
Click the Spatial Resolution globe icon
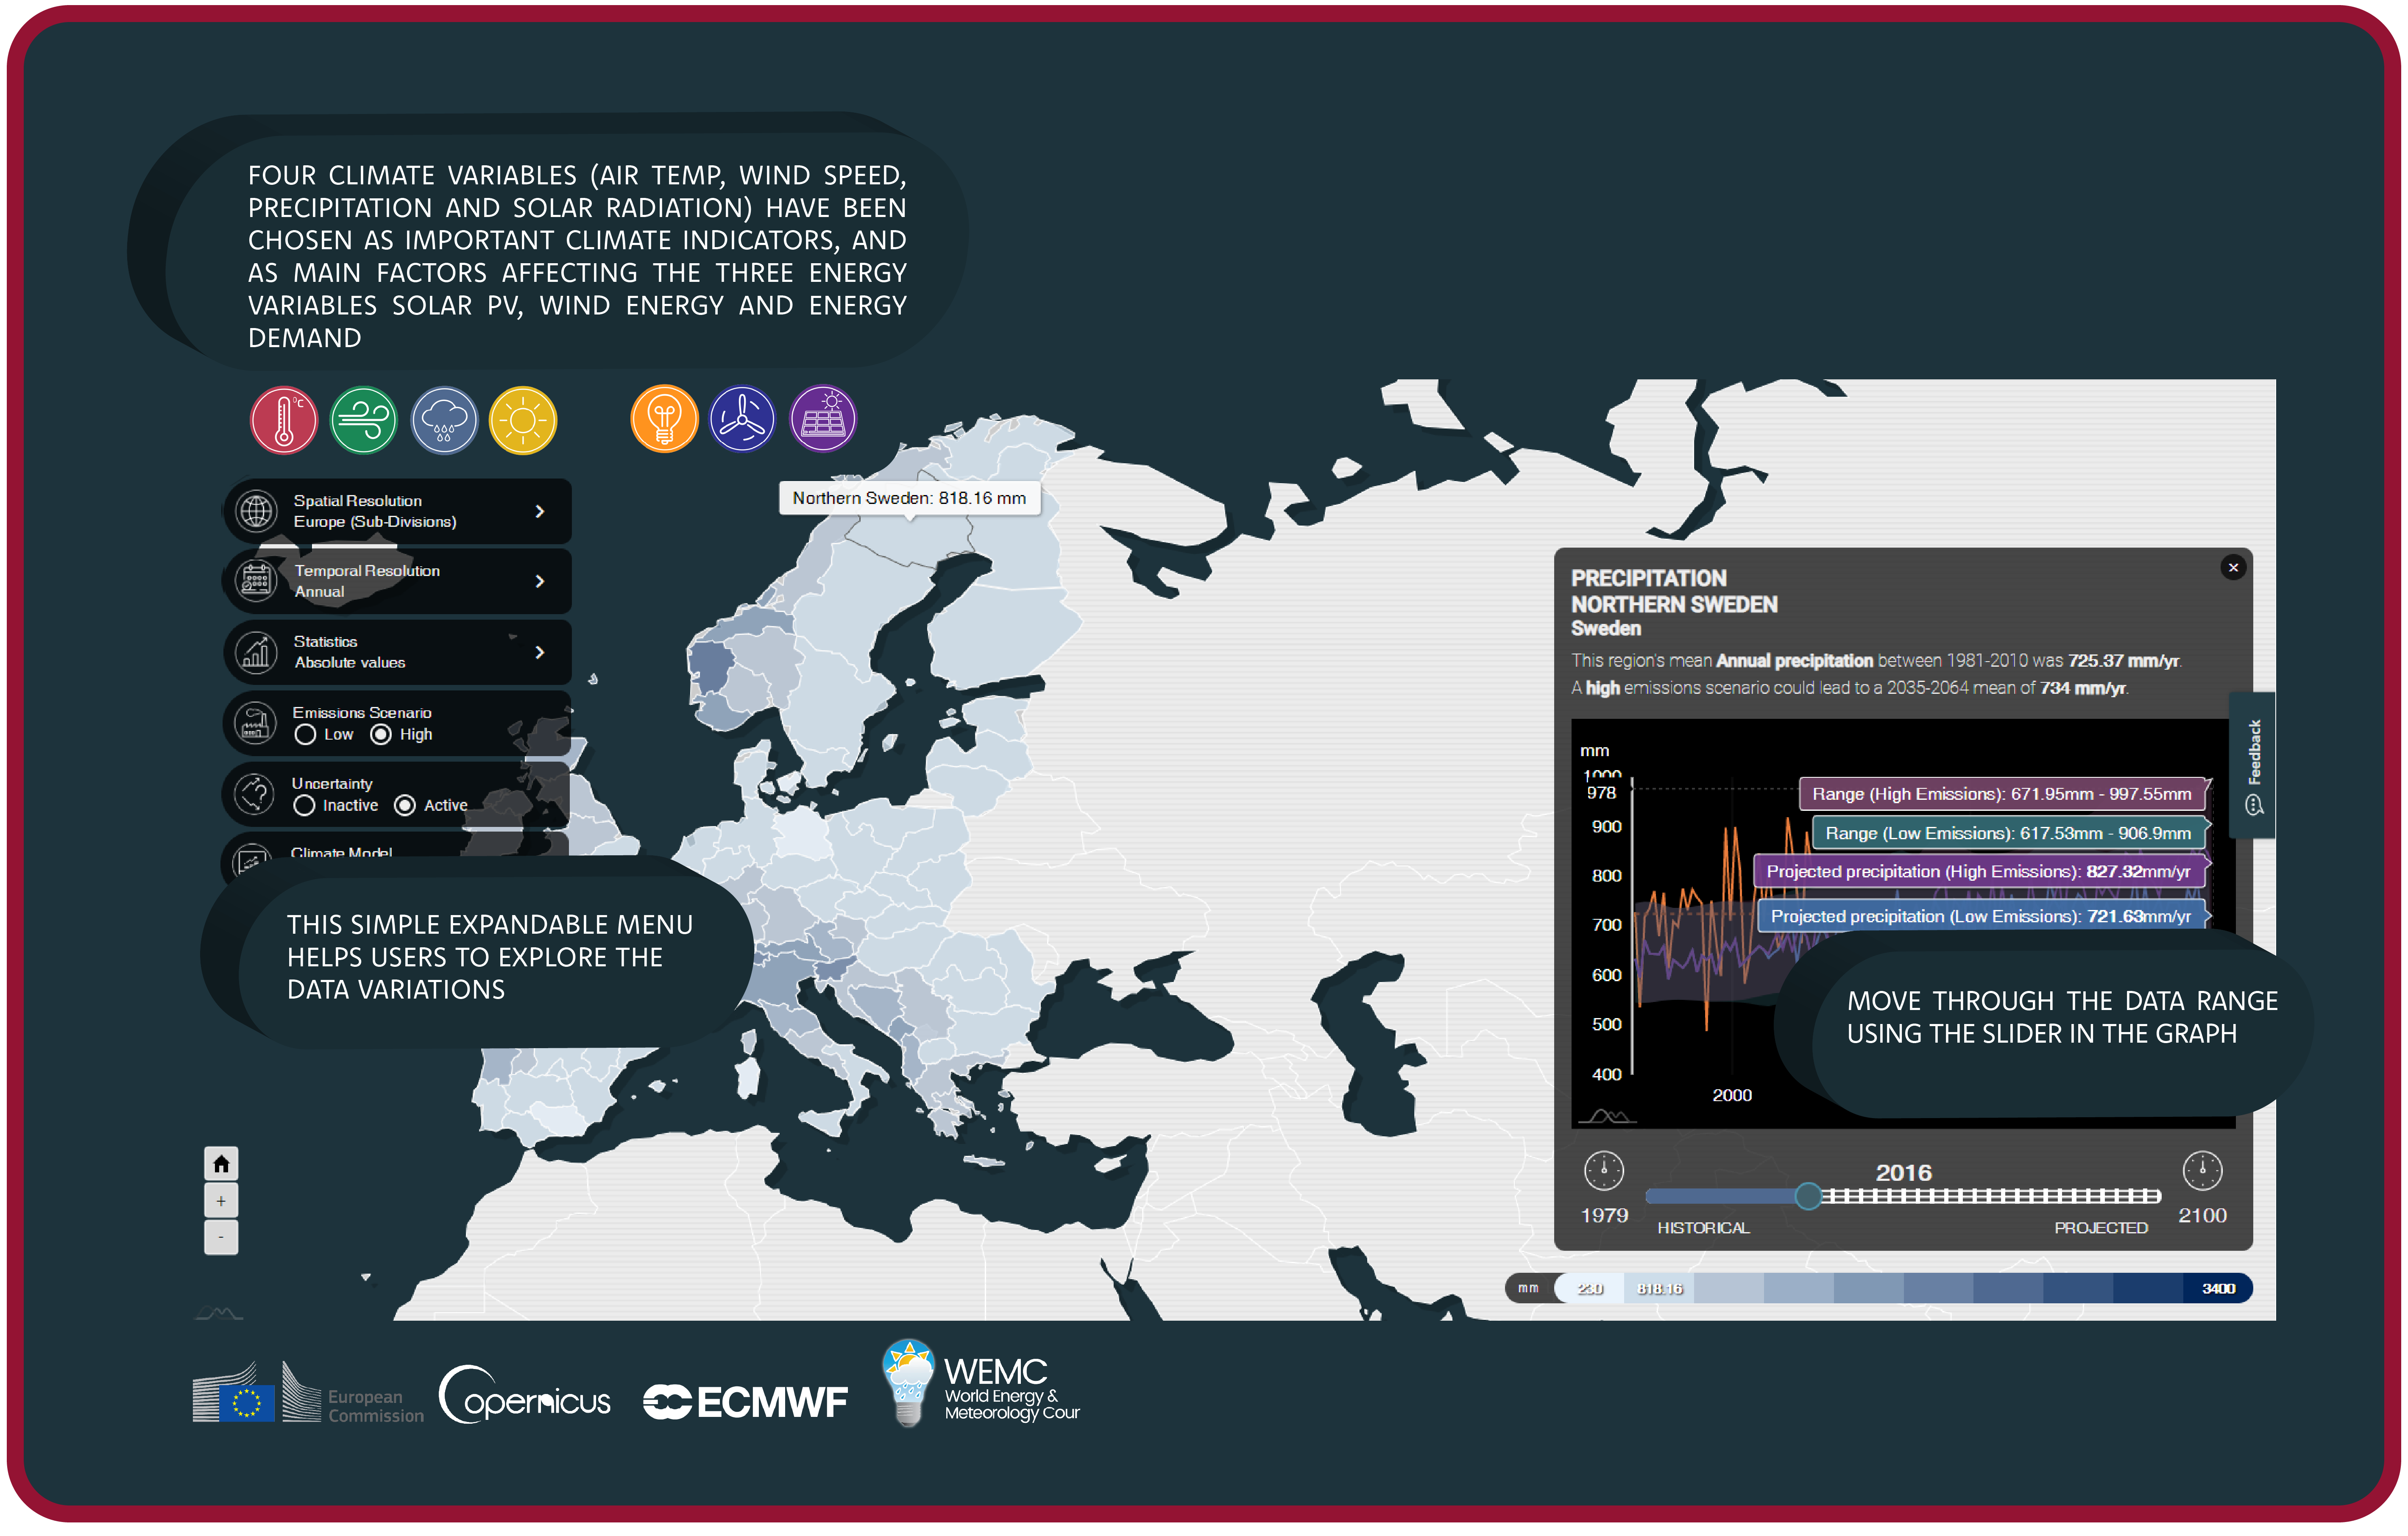click(256, 511)
